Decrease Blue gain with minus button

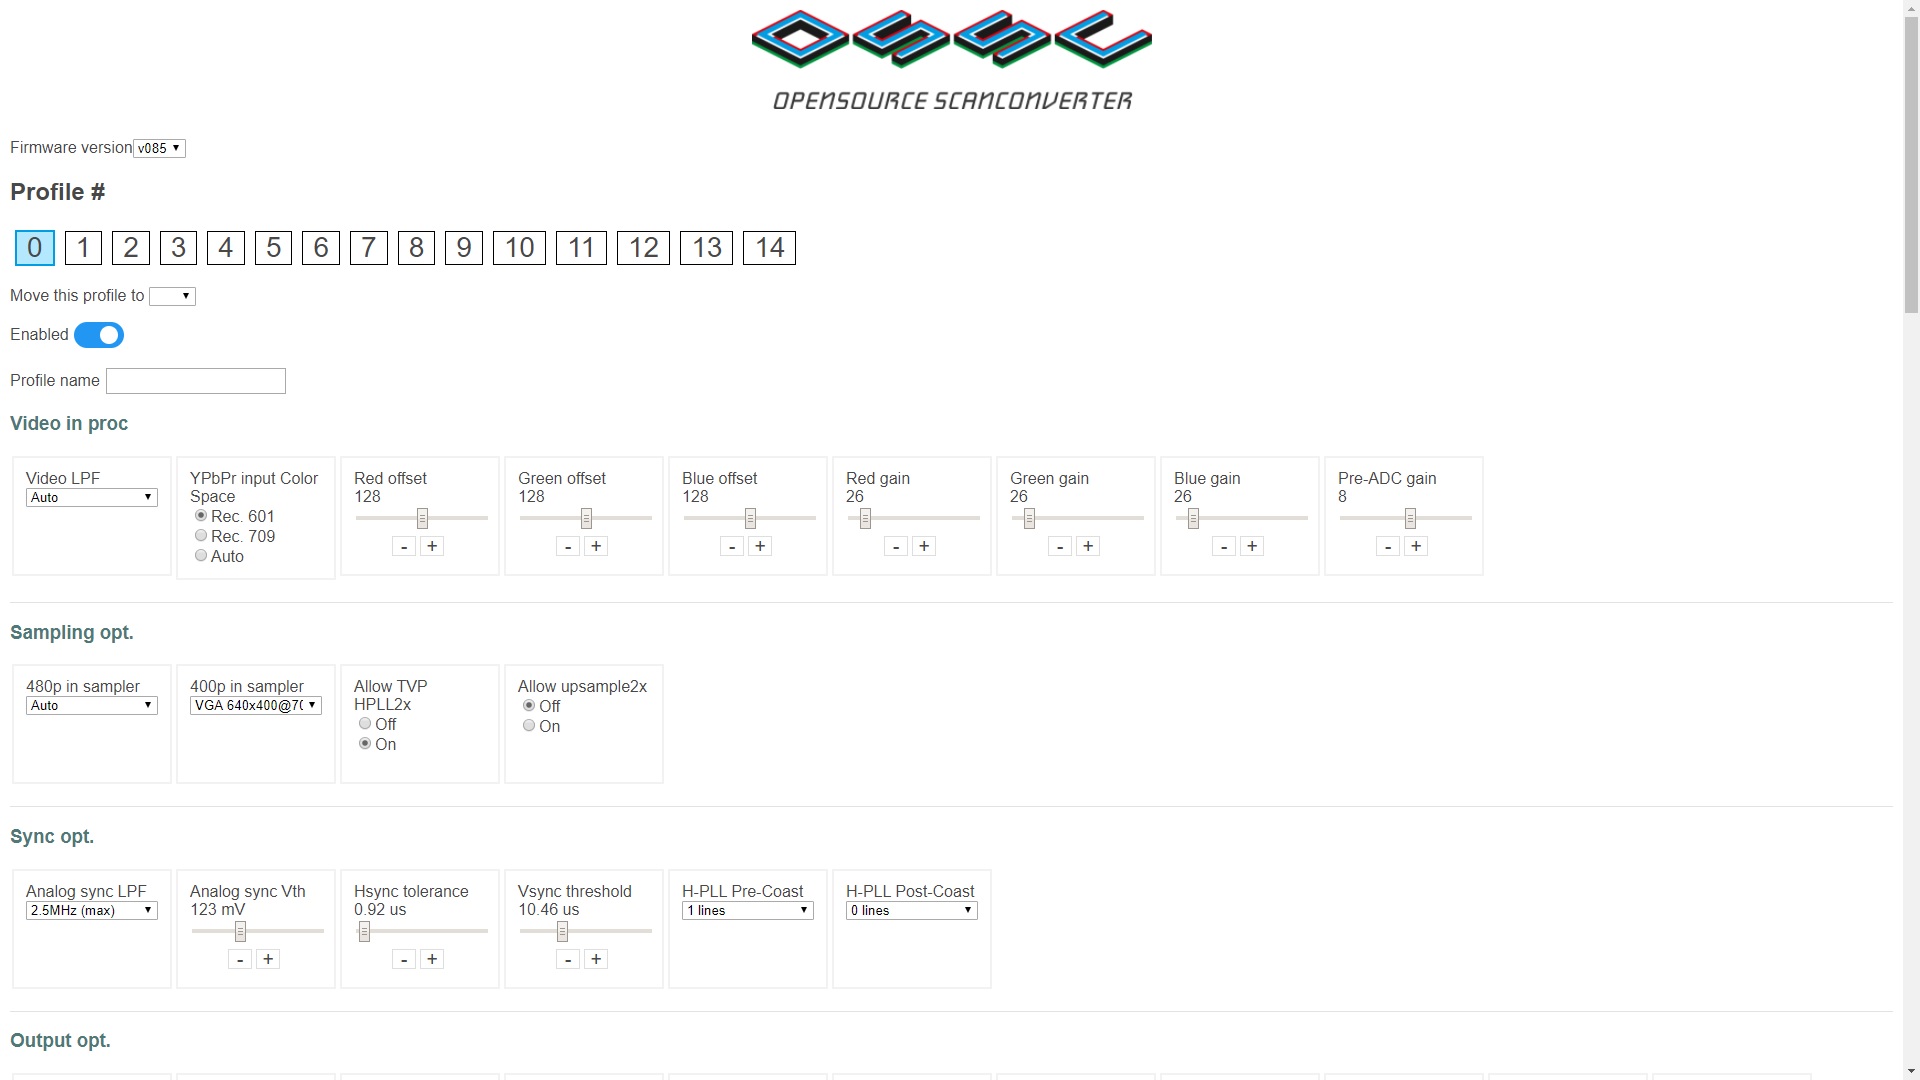pos(1224,546)
